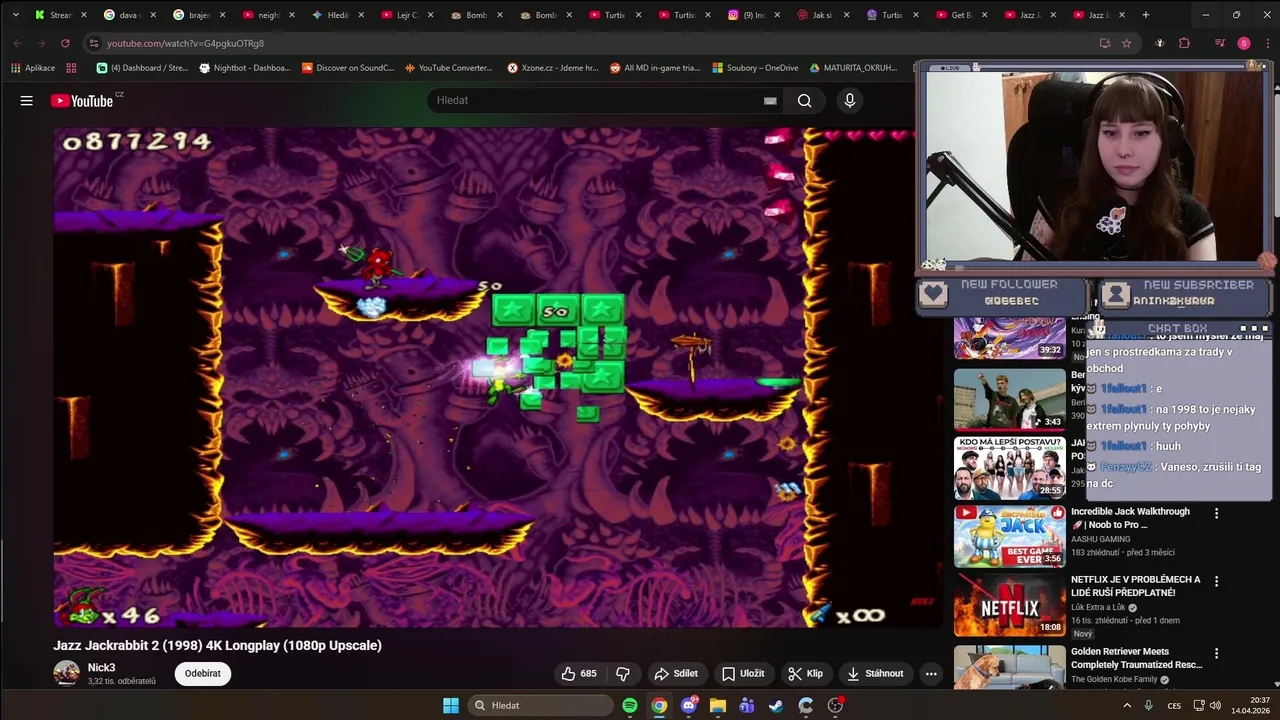Open Nick3 channel avatar

click(66, 673)
